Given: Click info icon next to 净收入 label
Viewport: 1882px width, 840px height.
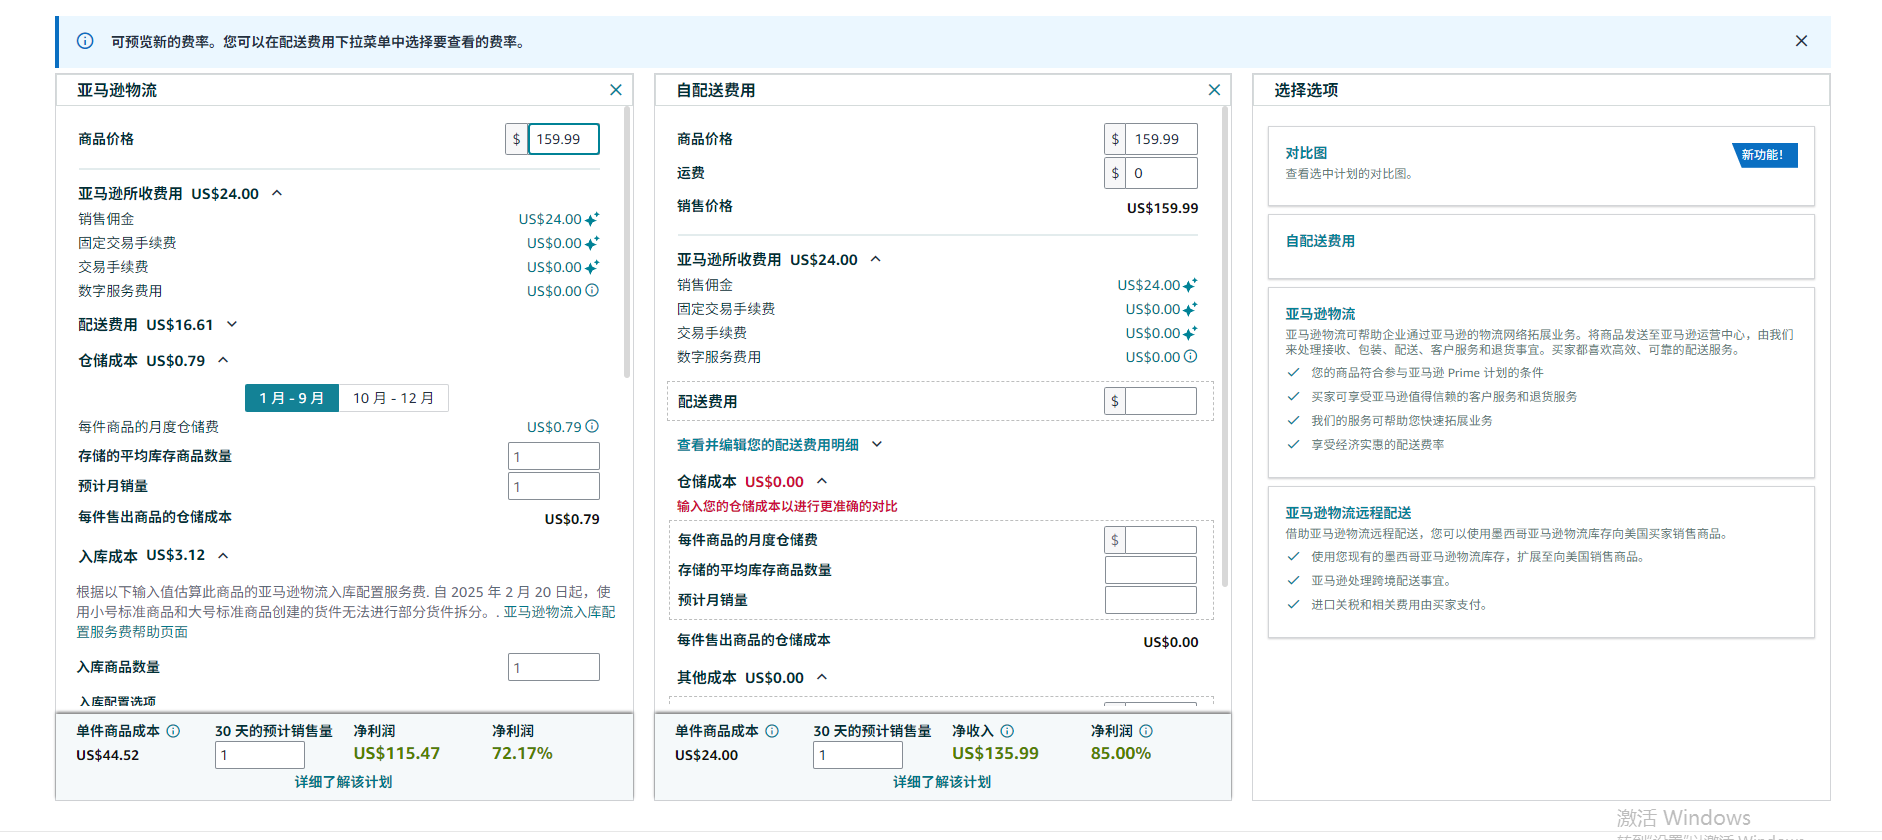Looking at the screenshot, I should click(1007, 731).
